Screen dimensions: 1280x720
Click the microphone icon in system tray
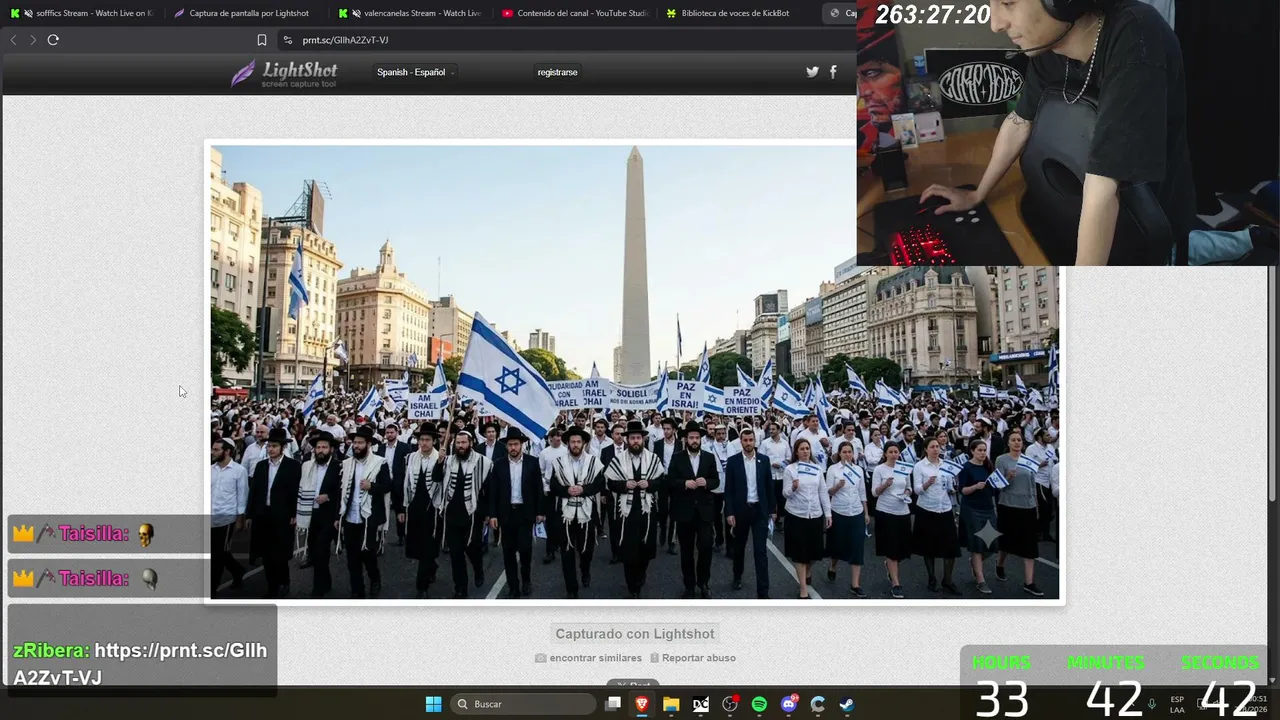pos(1151,704)
